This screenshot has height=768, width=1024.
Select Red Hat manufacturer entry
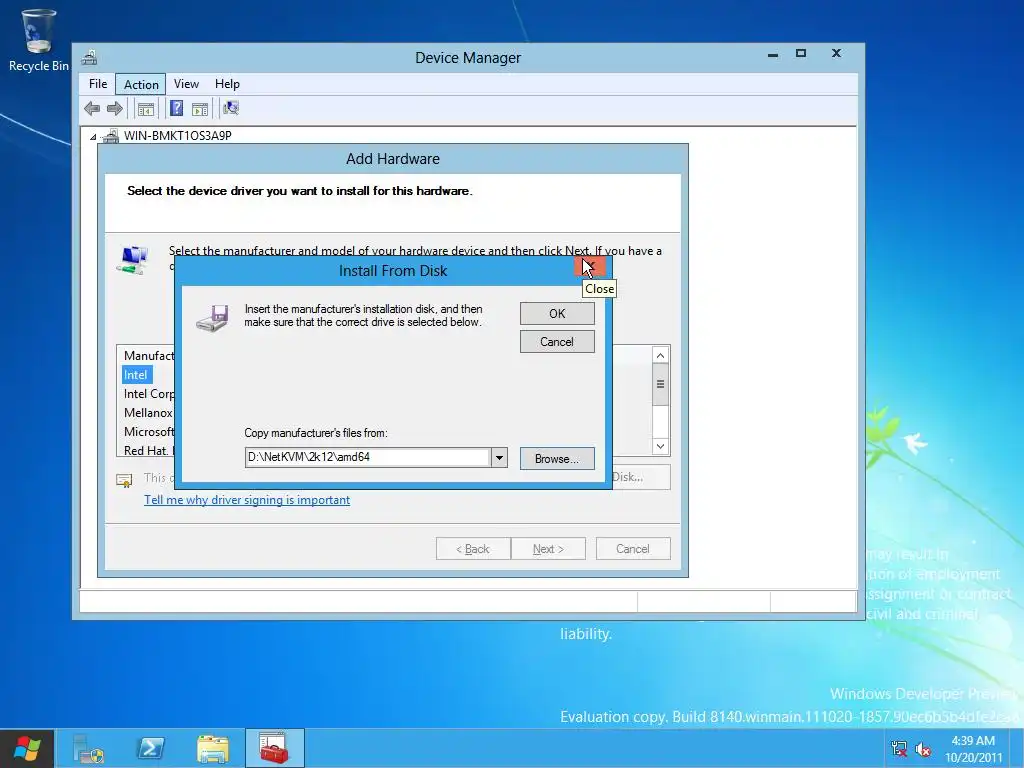pyautogui.click(x=148, y=451)
